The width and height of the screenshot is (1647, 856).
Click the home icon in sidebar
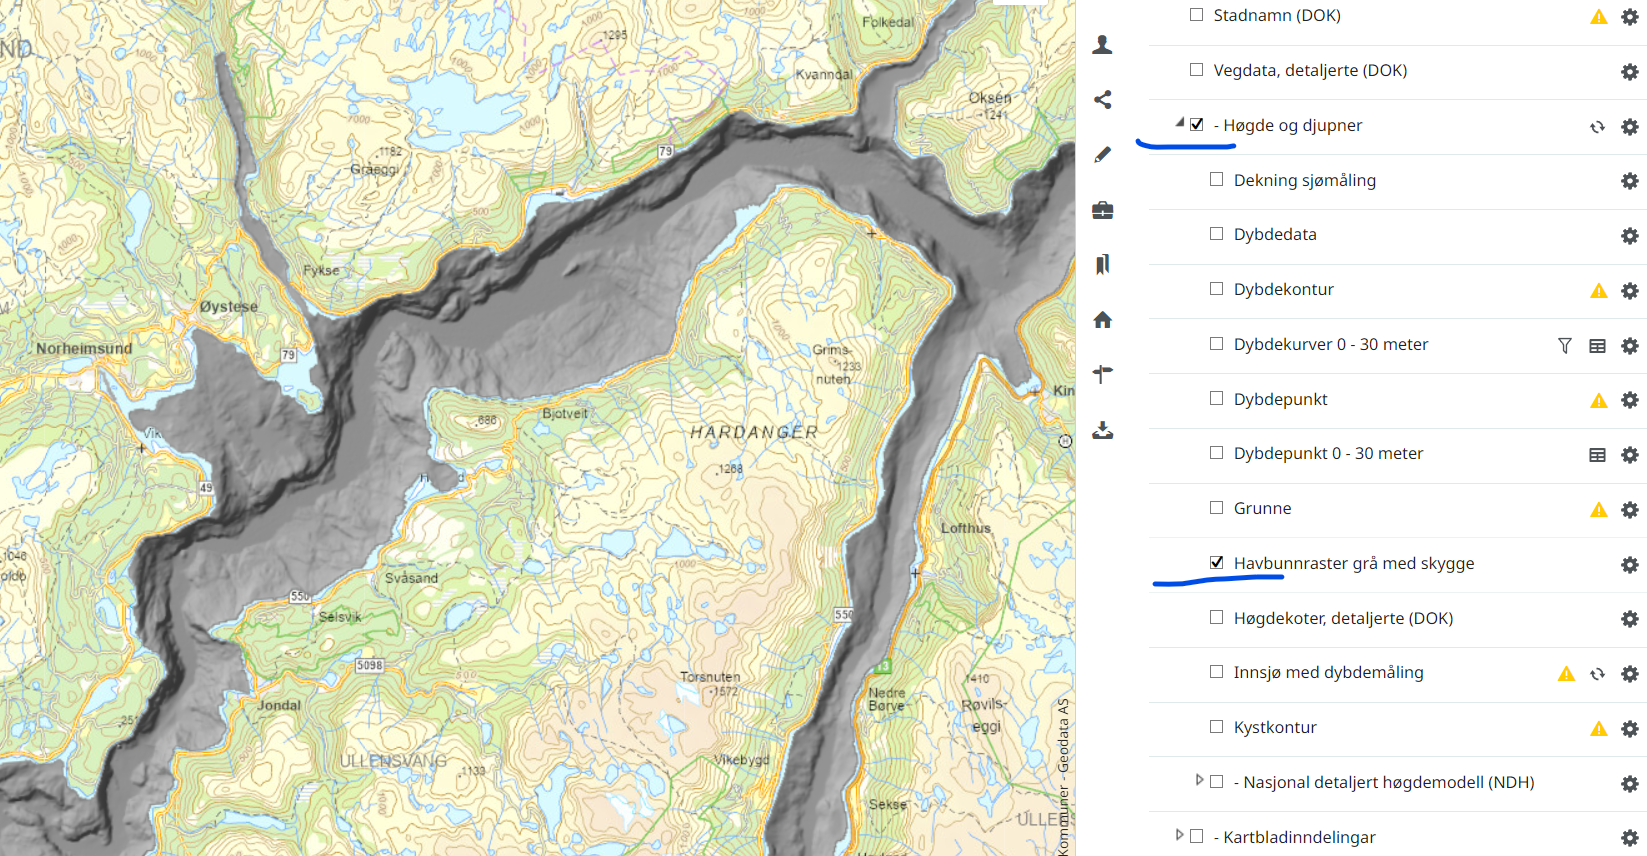click(x=1102, y=320)
